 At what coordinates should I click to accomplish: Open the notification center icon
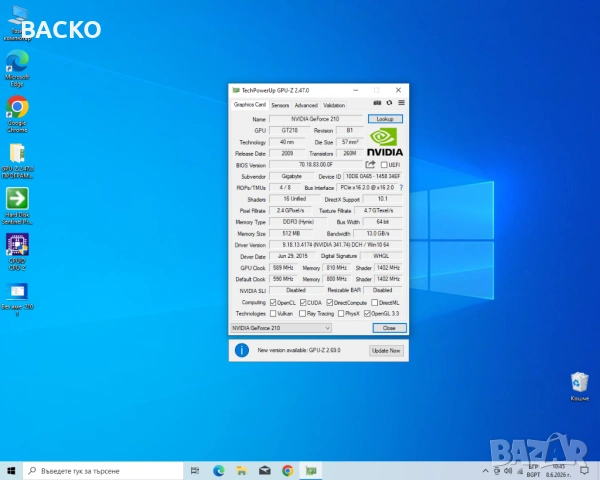[584, 471]
